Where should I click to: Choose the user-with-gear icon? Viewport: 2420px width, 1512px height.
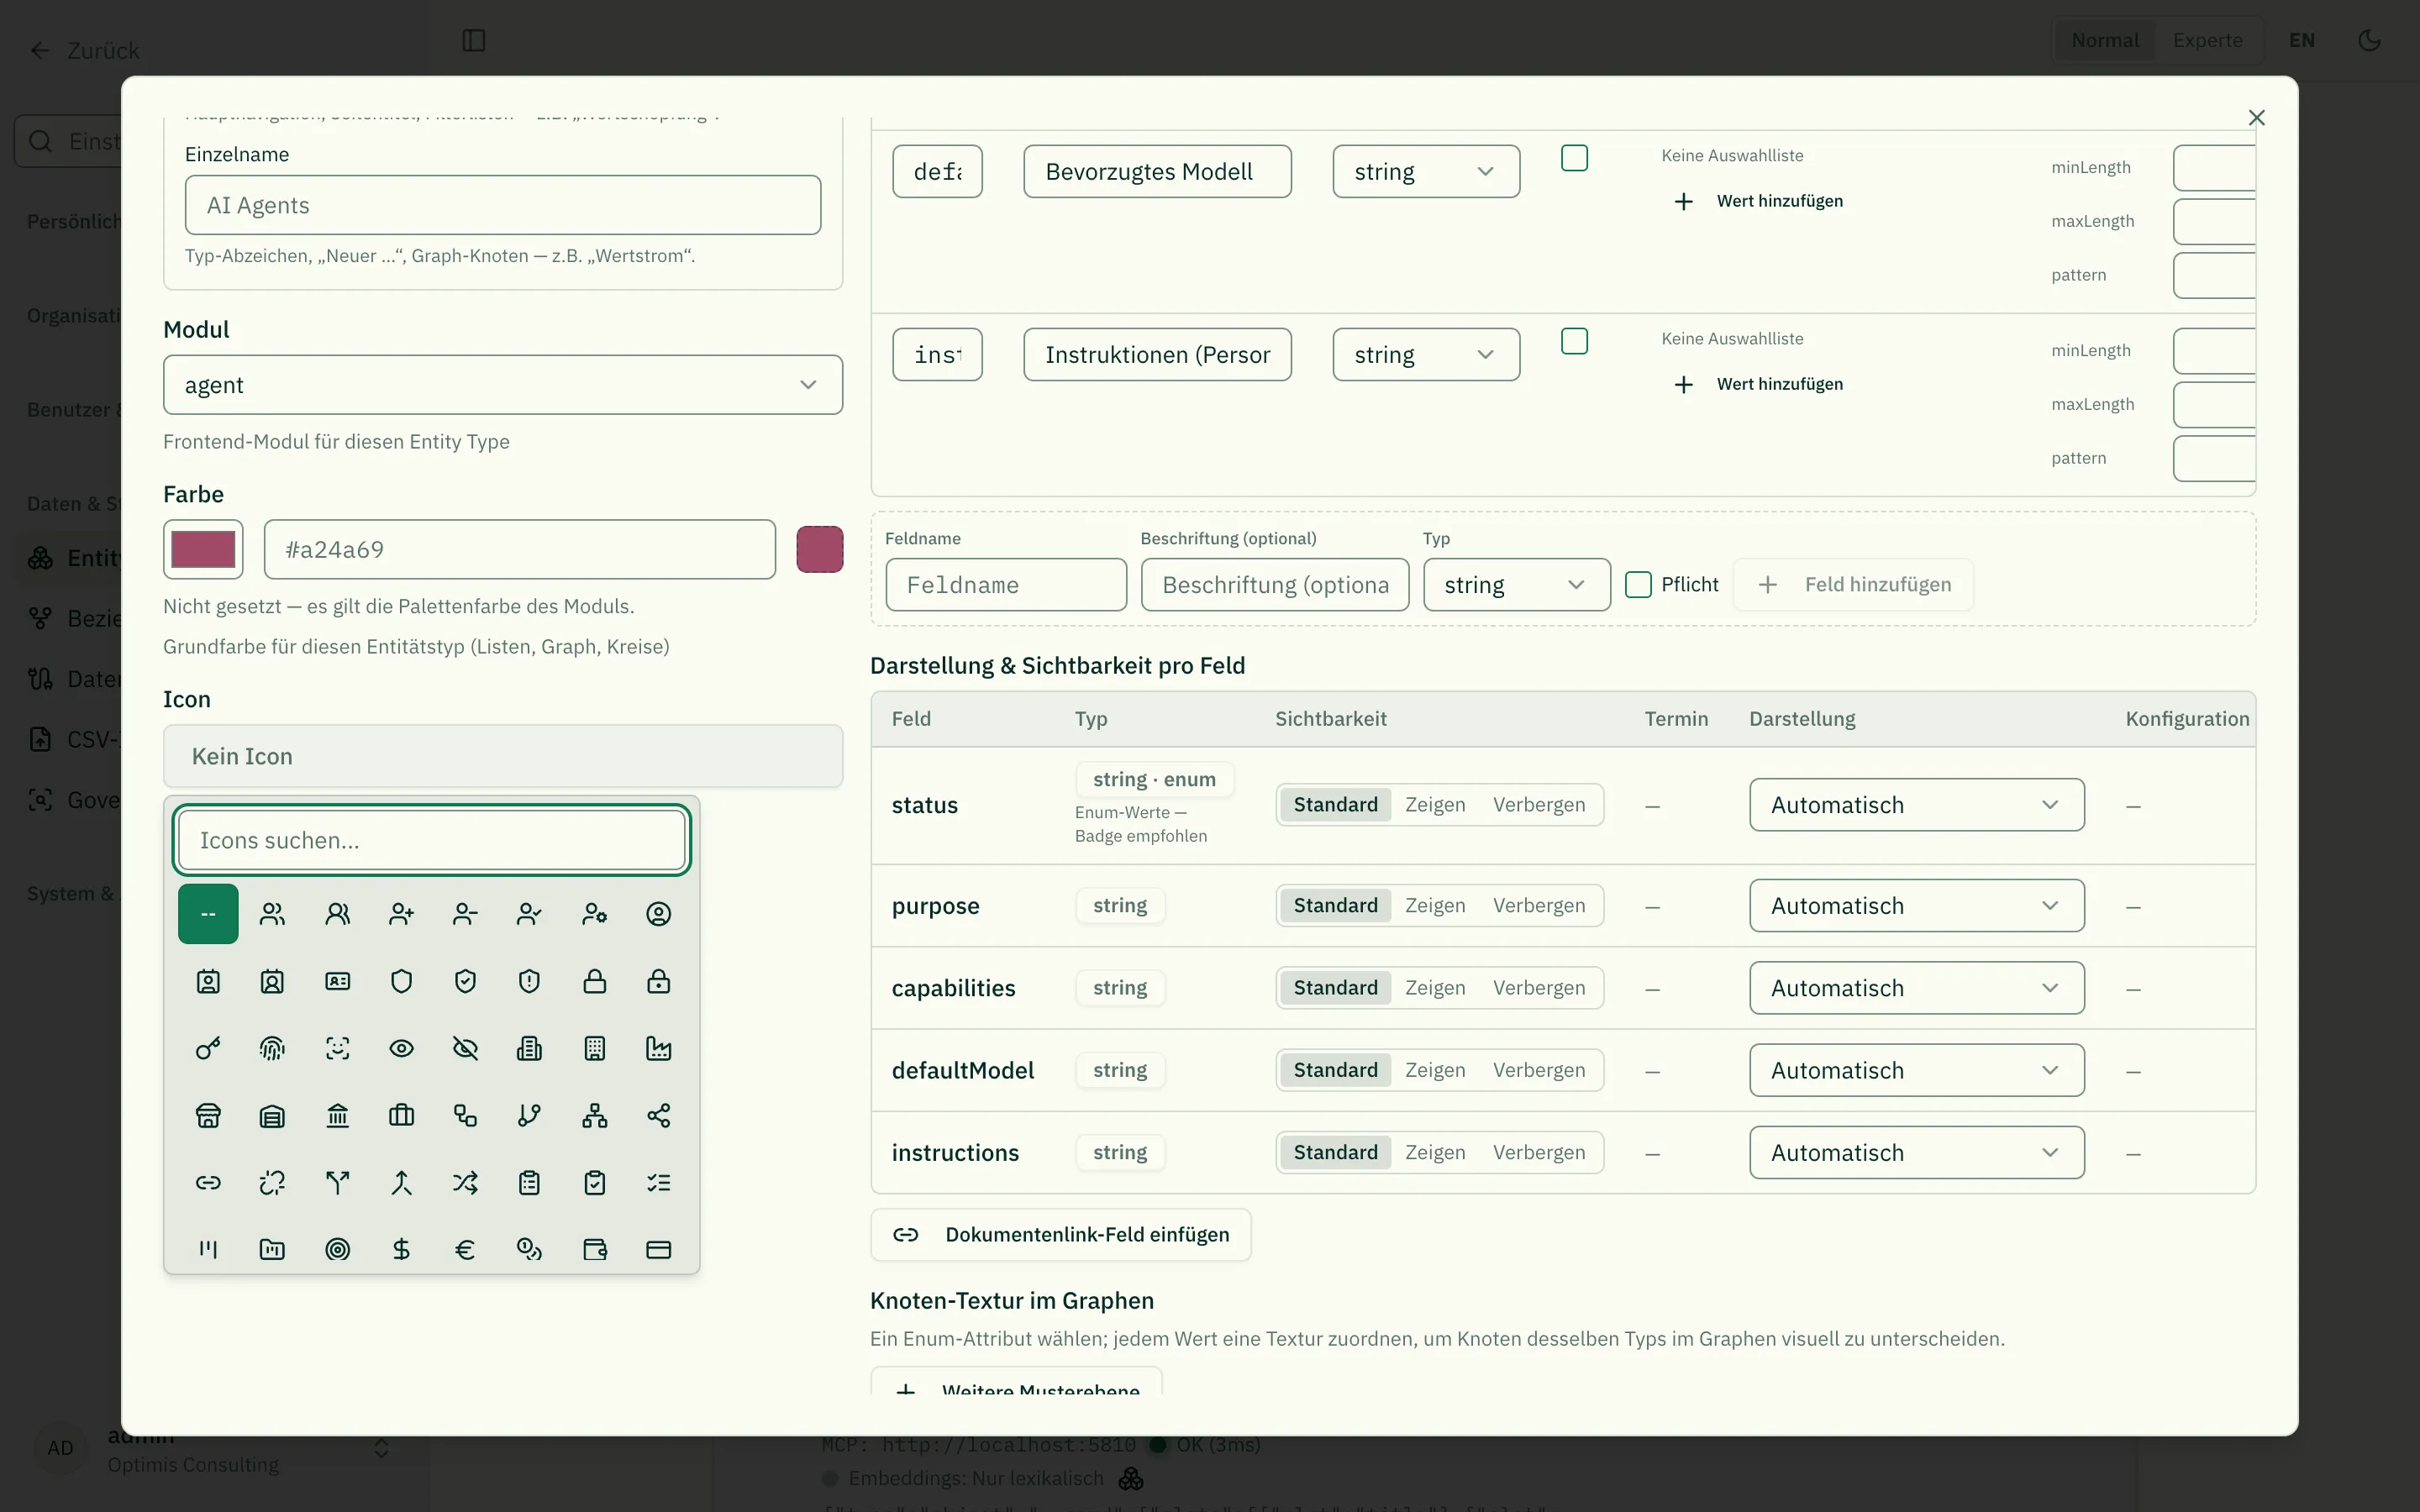(x=594, y=913)
